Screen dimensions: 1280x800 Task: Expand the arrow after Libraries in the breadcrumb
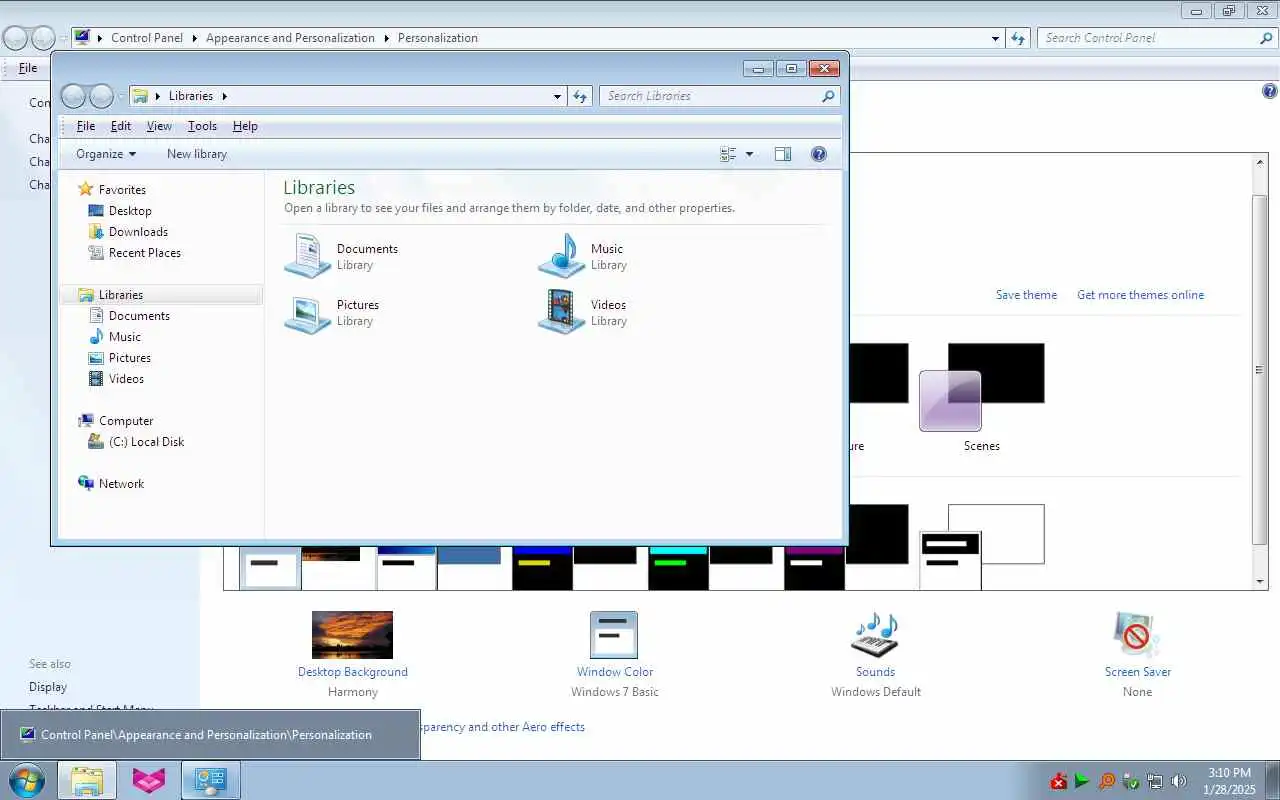(x=224, y=96)
